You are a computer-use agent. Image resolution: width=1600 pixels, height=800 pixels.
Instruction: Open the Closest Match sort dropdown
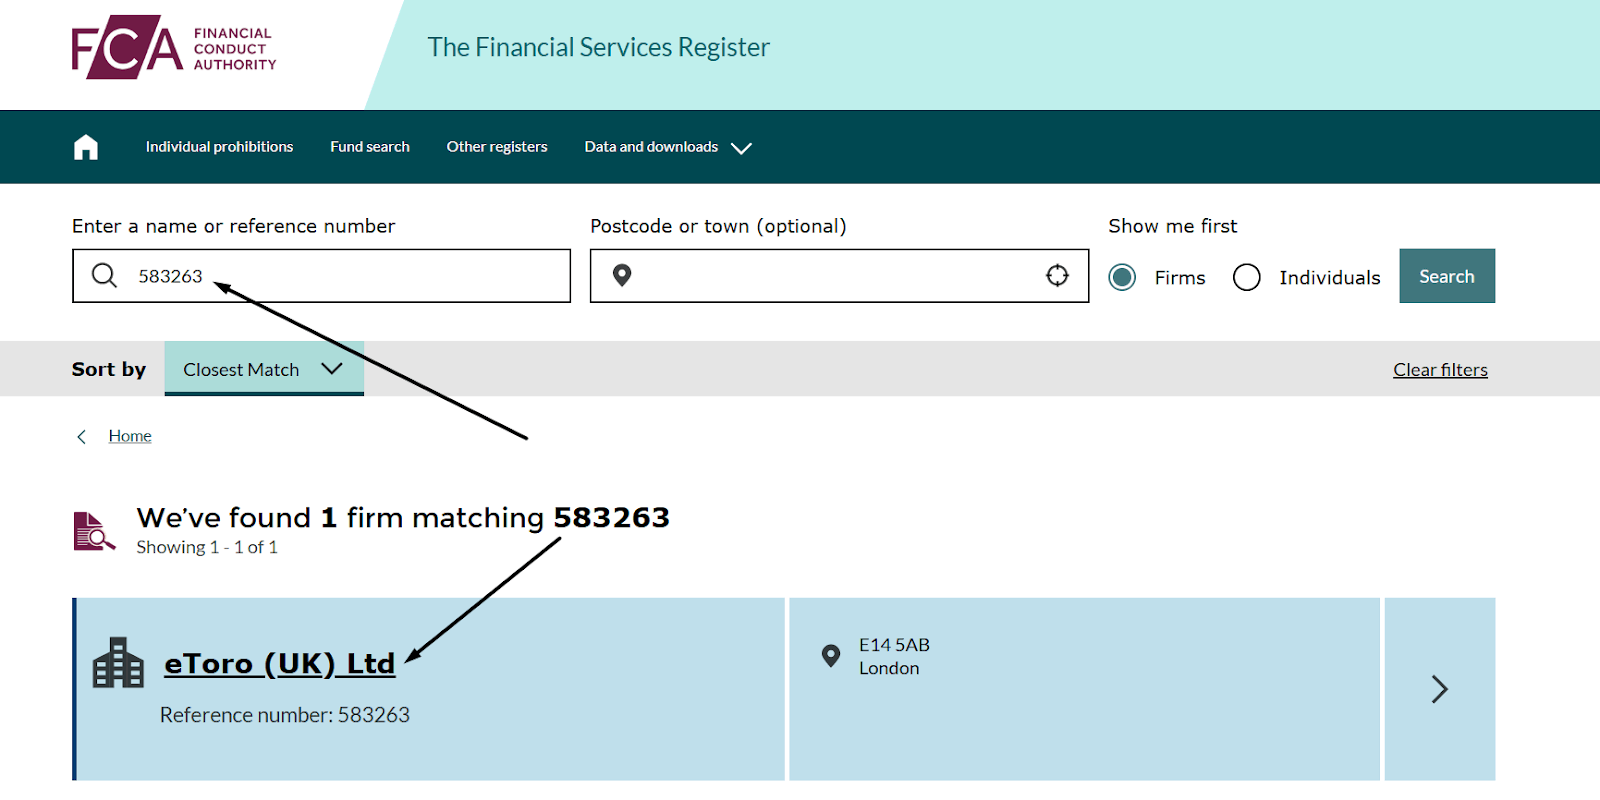coord(264,369)
